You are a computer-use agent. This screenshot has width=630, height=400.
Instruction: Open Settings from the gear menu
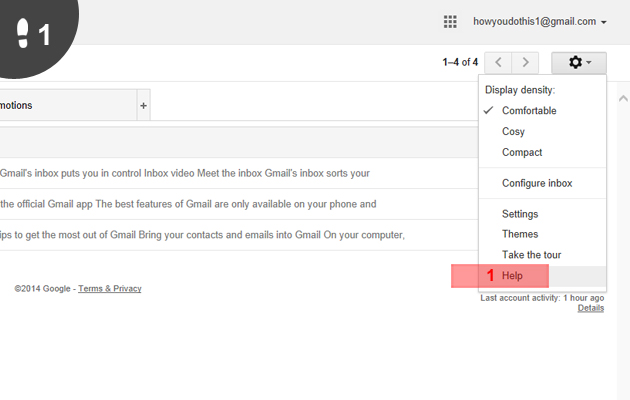pyautogui.click(x=542, y=214)
